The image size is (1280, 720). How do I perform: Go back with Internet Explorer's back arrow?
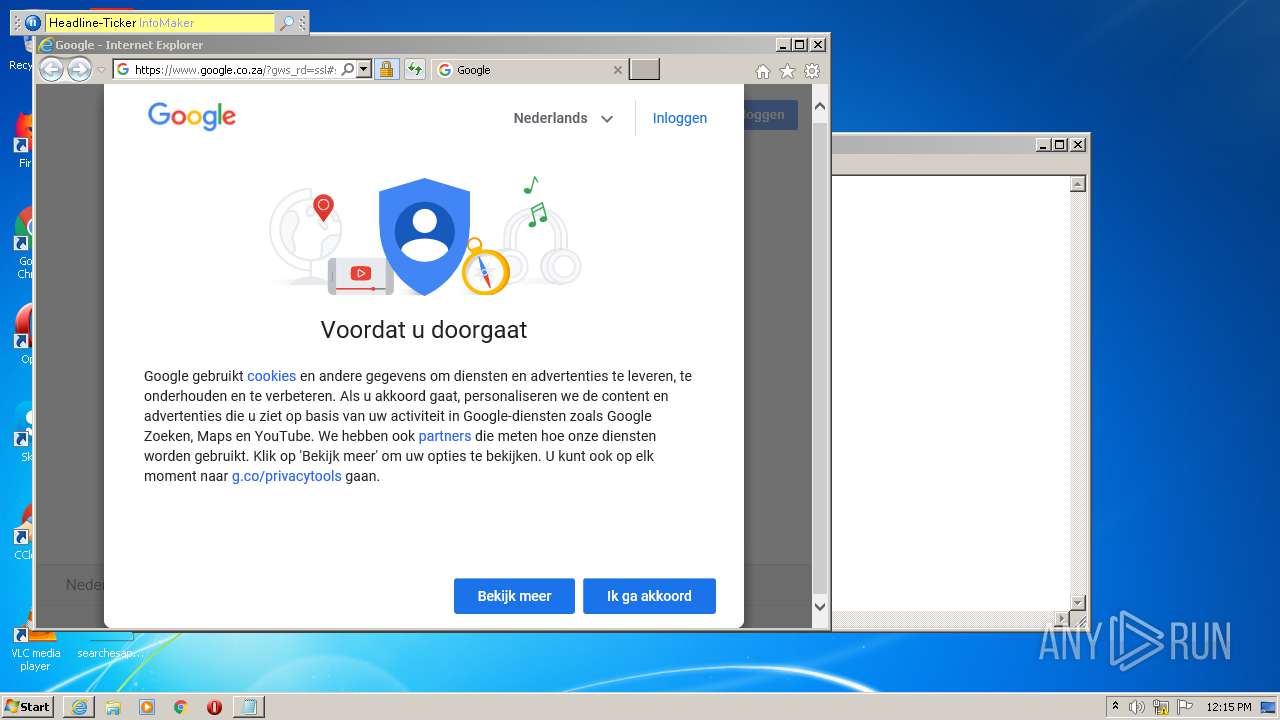(x=51, y=70)
